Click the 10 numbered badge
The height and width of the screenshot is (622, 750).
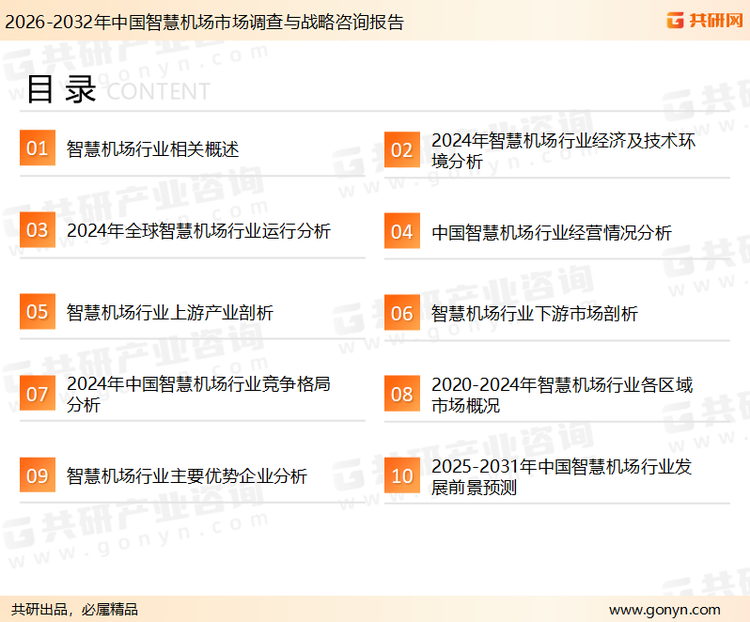tap(402, 476)
